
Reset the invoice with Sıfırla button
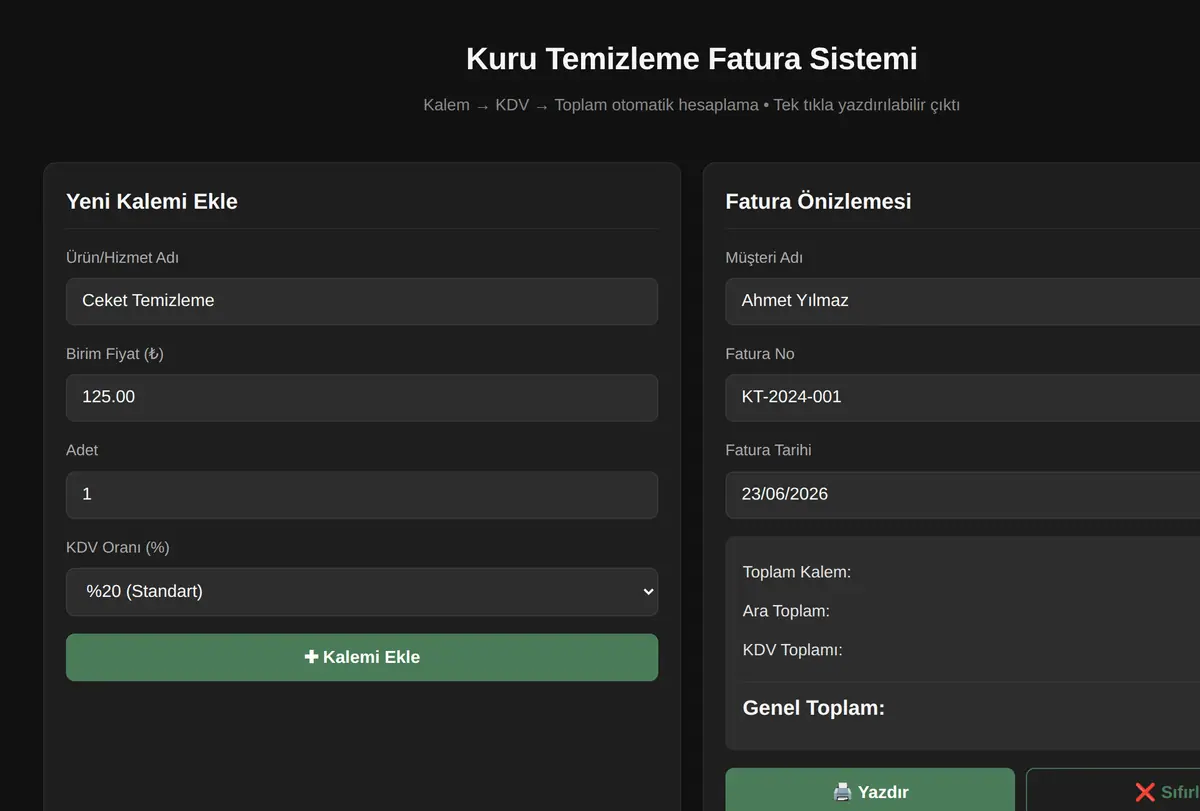[x=1113, y=791]
